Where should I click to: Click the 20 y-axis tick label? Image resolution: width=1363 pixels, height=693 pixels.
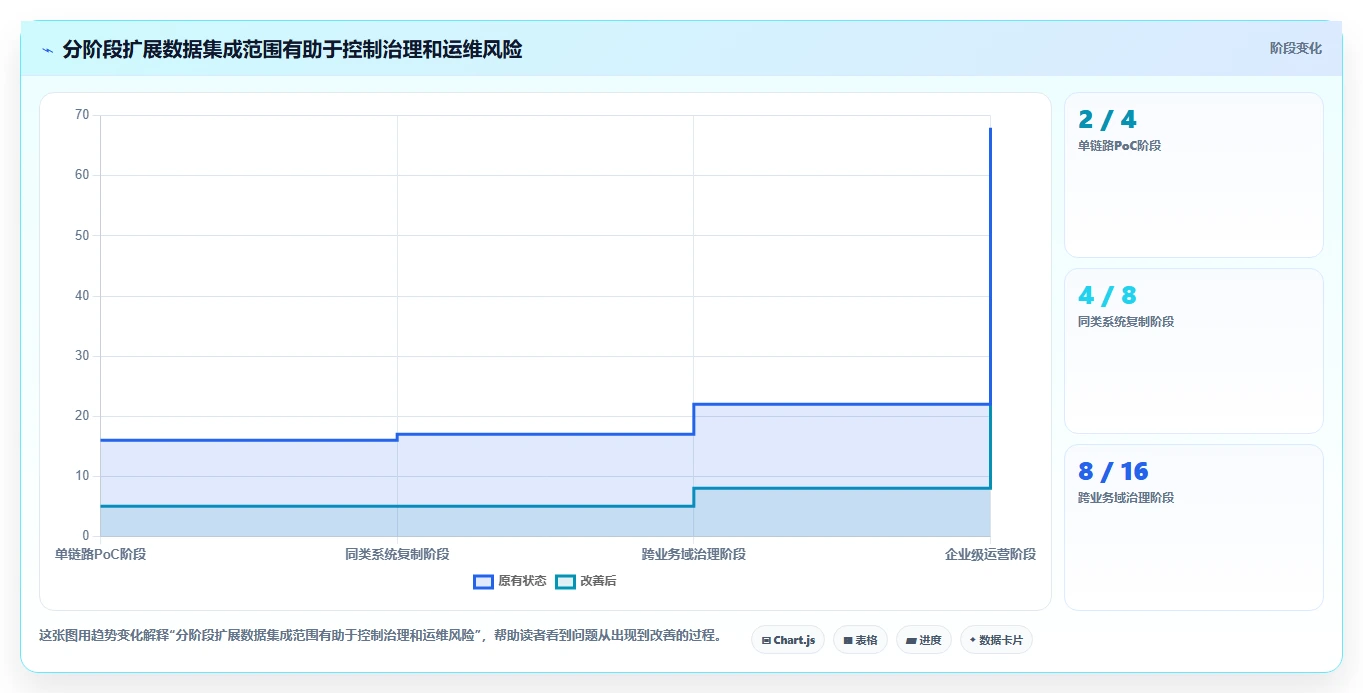tap(82, 416)
